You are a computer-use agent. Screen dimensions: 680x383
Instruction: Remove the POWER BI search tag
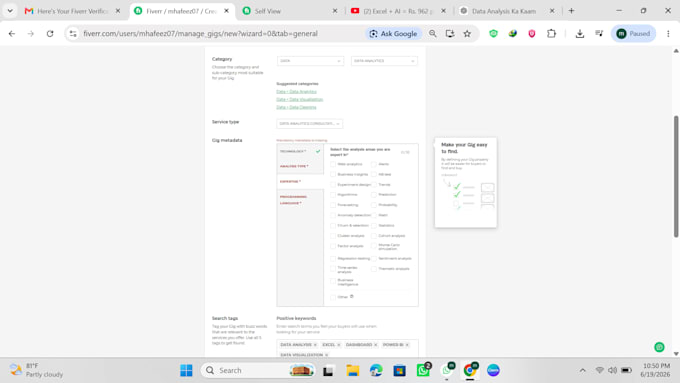tap(407, 345)
